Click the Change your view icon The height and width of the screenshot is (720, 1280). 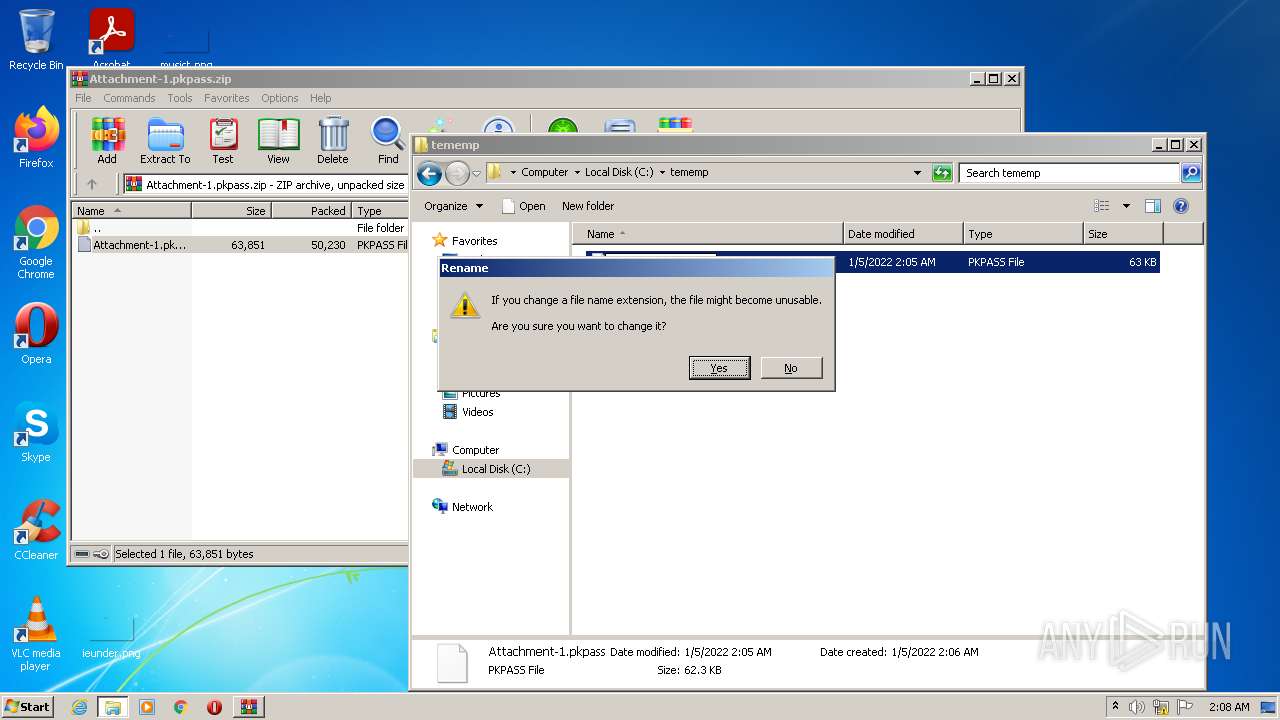[x=1102, y=206]
